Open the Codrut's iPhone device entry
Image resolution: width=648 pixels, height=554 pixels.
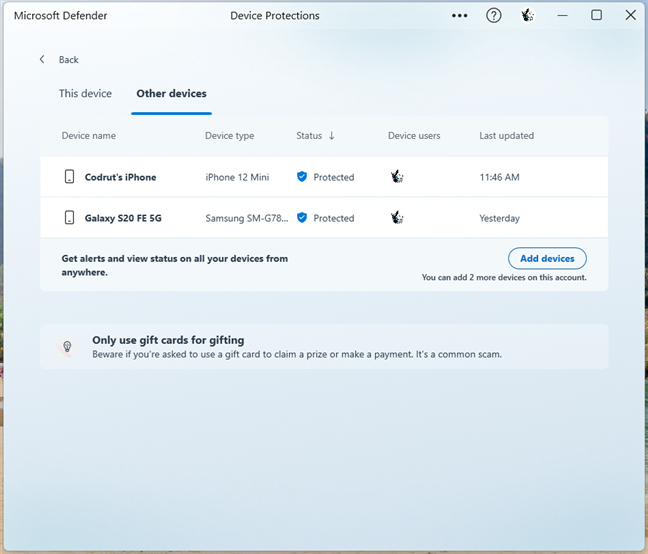pyautogui.click(x=120, y=177)
